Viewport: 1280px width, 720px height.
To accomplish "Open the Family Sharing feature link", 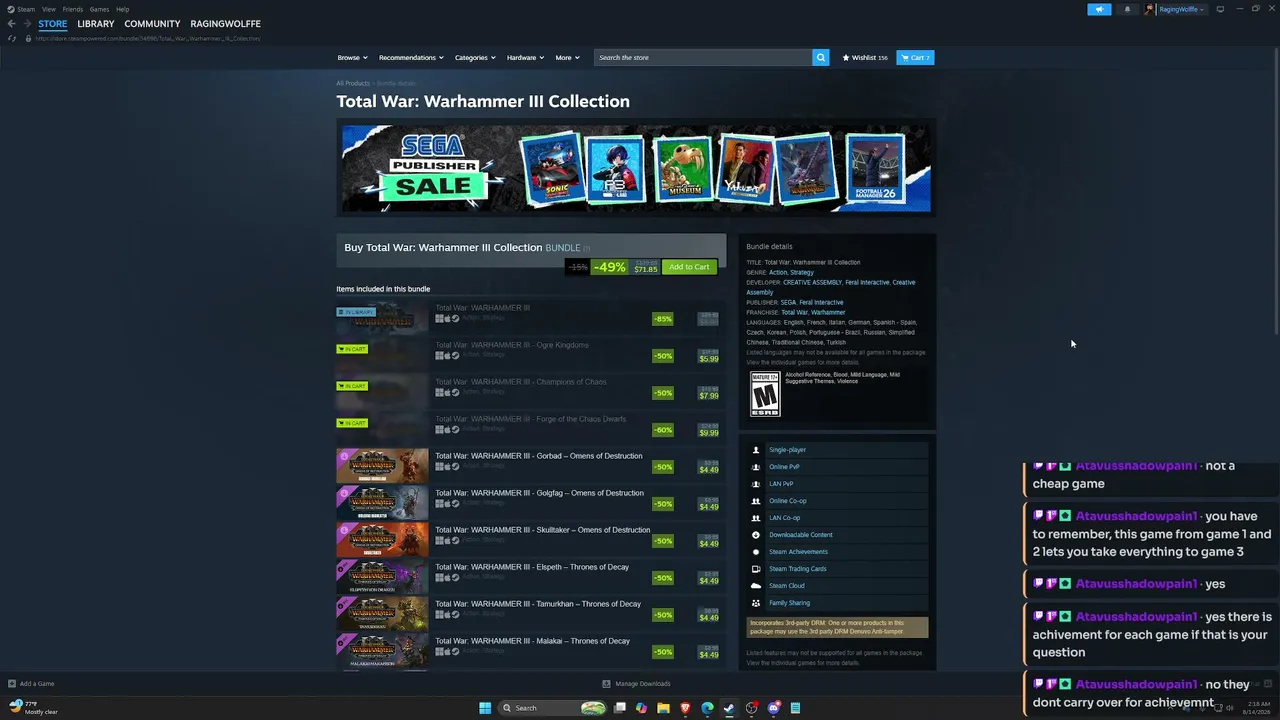I will coord(789,603).
